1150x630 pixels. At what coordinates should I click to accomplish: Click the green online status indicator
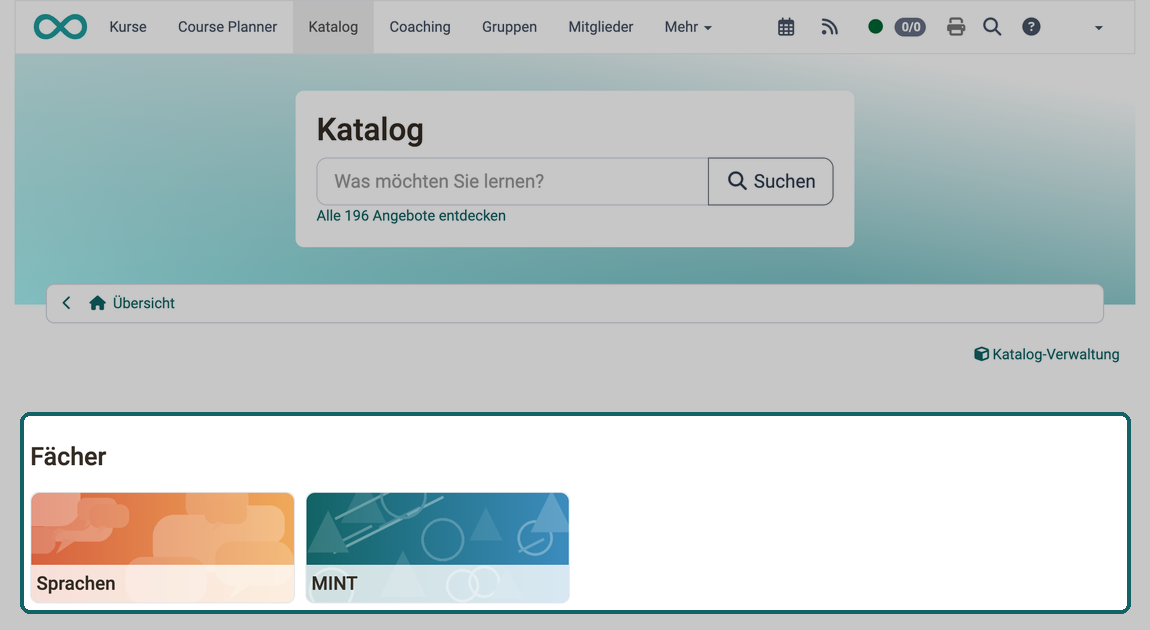[x=875, y=27]
